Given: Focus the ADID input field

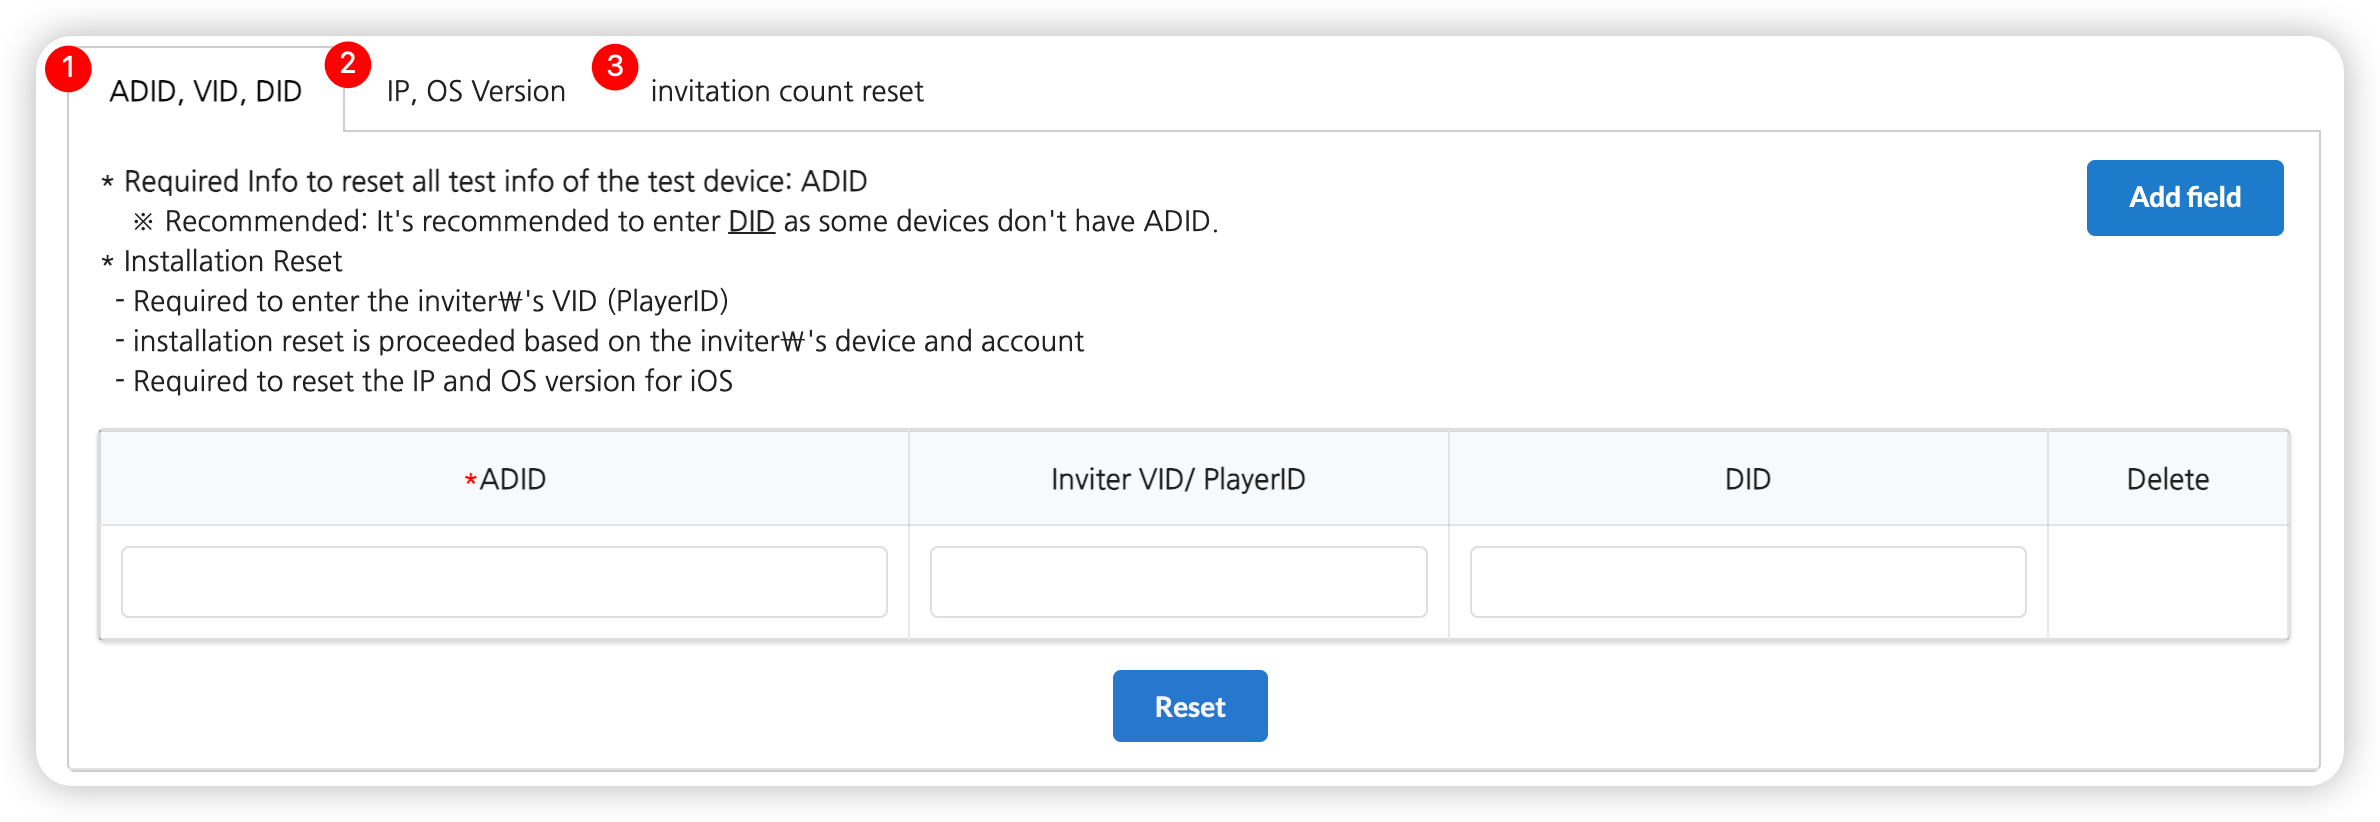Looking at the screenshot, I should tap(504, 582).
